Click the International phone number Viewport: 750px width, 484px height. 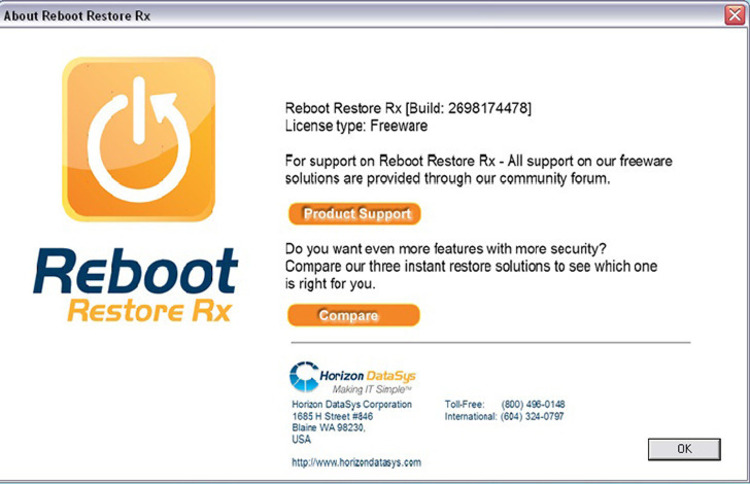[532, 417]
